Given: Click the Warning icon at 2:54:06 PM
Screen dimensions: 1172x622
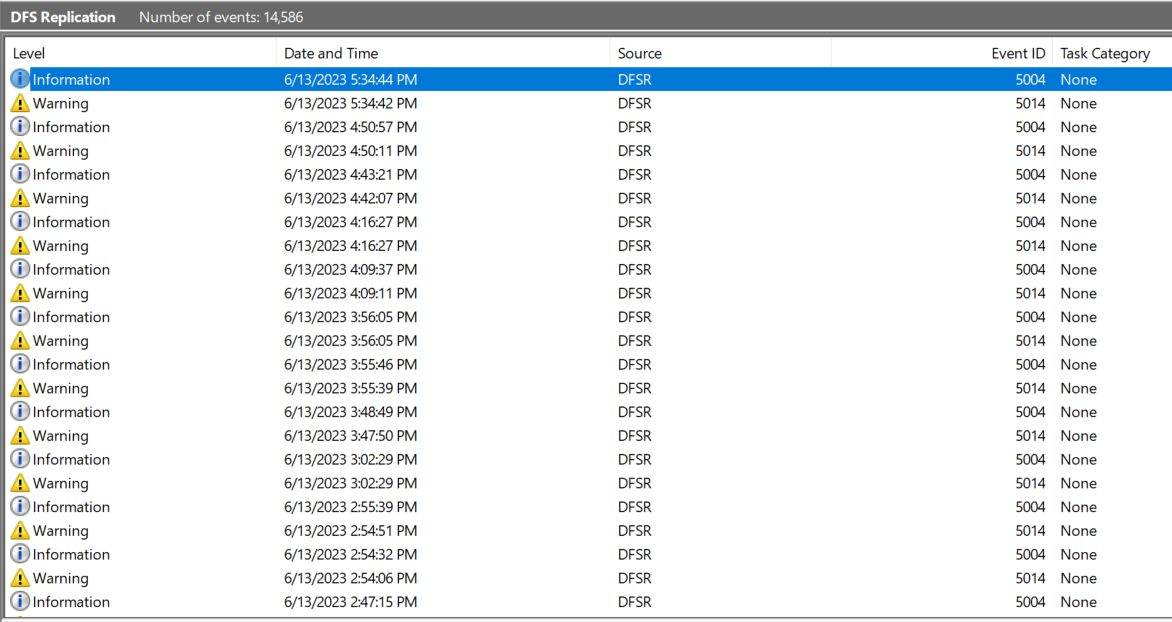Looking at the screenshot, I should pos(20,578).
